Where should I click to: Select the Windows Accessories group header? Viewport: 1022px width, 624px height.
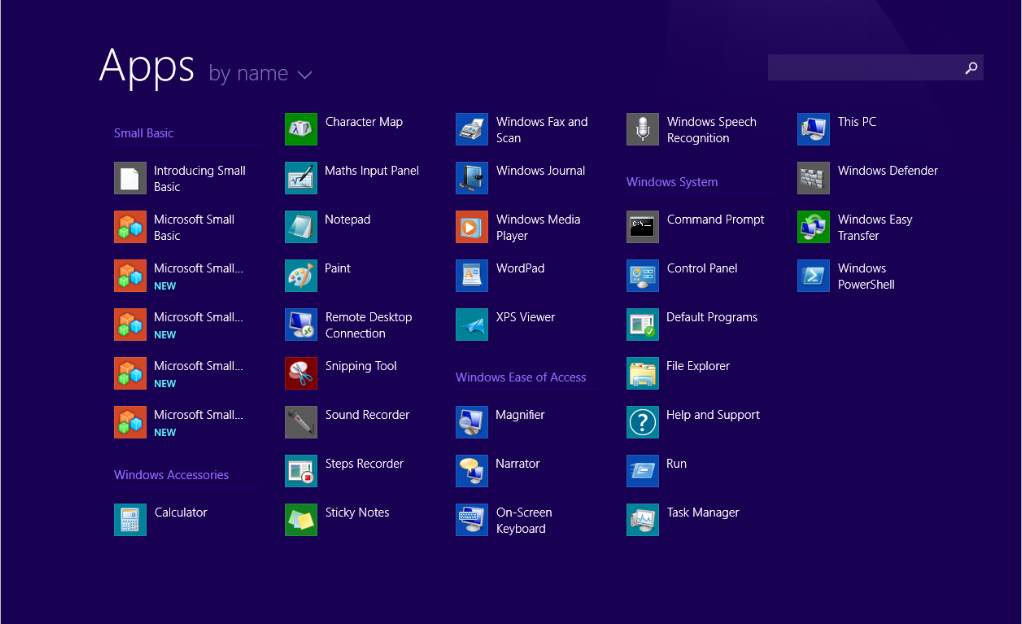pos(171,475)
